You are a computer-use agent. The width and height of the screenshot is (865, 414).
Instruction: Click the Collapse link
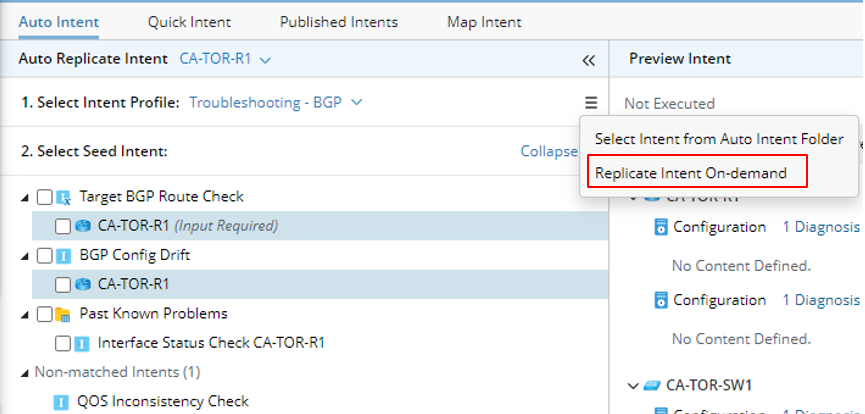(x=548, y=152)
